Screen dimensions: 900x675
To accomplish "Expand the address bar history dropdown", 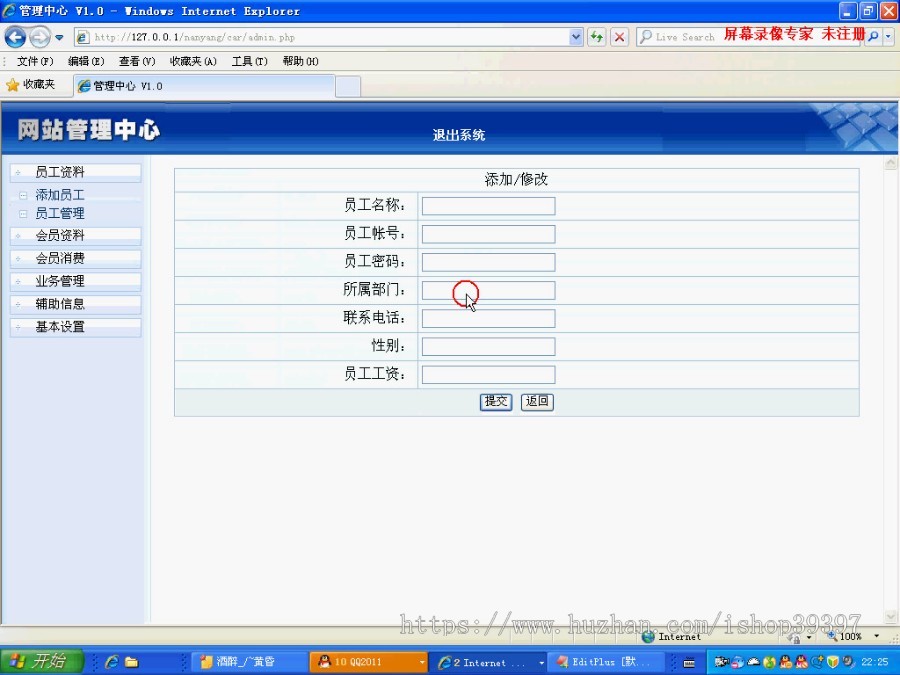I will click(x=576, y=37).
